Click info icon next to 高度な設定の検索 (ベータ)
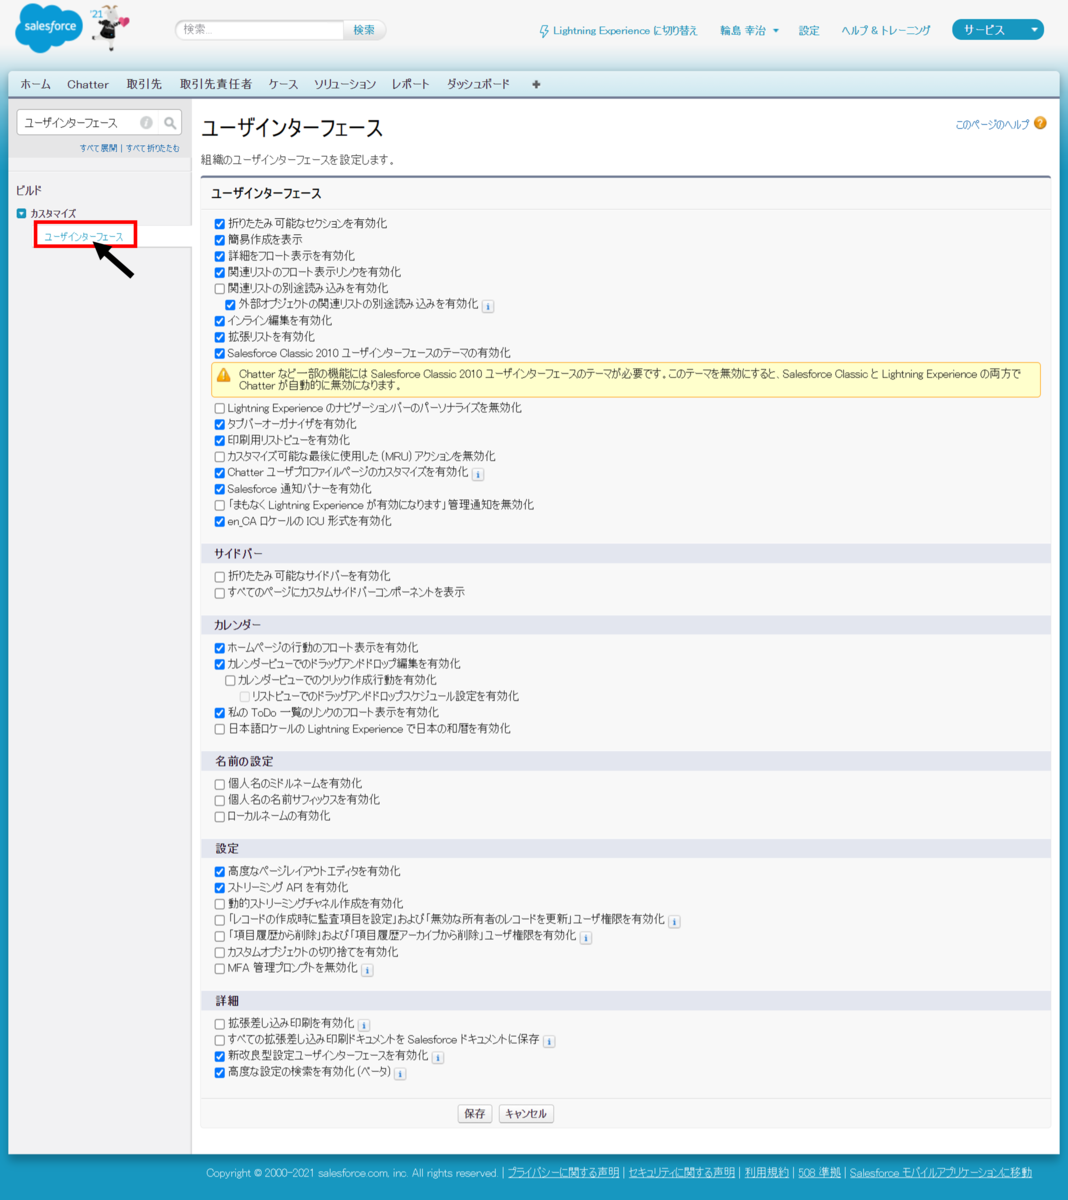Screen dimensions: 1068x1200 pyautogui.click(x=400, y=1074)
